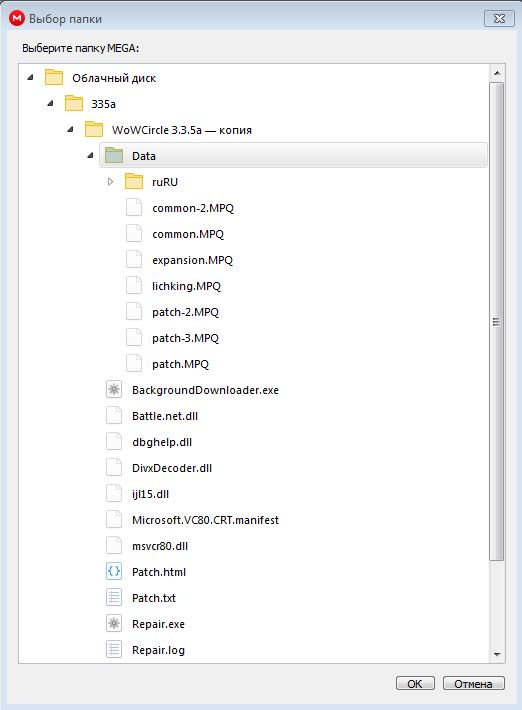Click the Patch.html braces icon
This screenshot has height=710, width=522.
coord(114,571)
